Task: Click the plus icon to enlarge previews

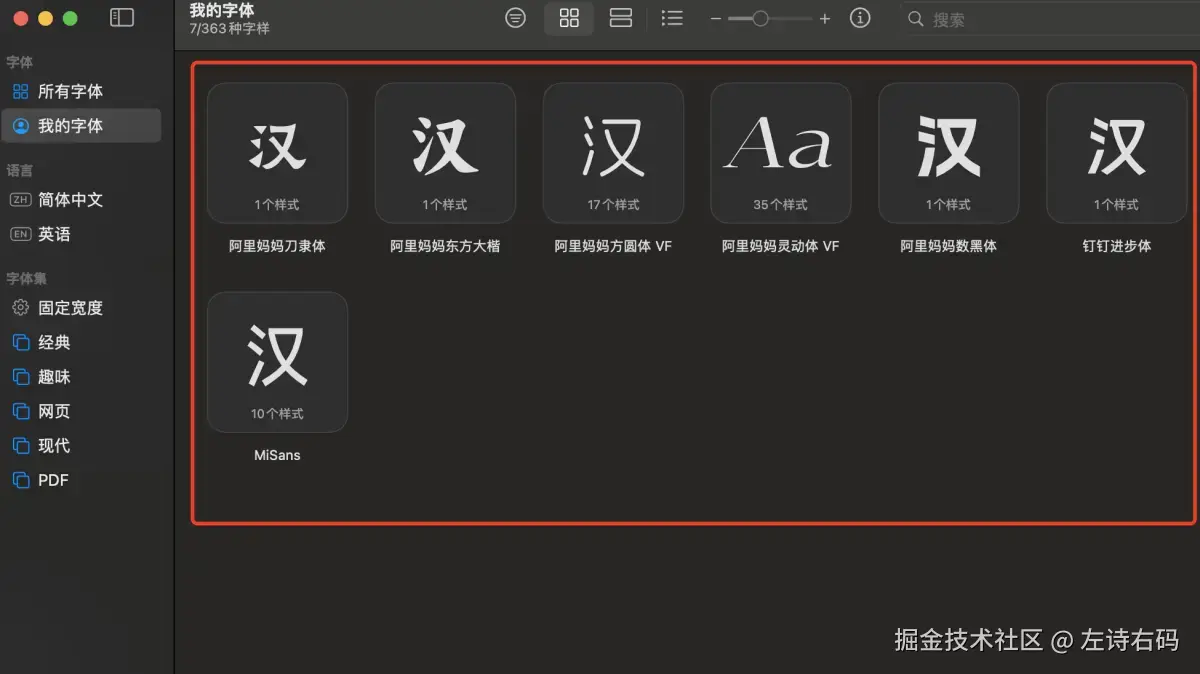Action: (824, 19)
